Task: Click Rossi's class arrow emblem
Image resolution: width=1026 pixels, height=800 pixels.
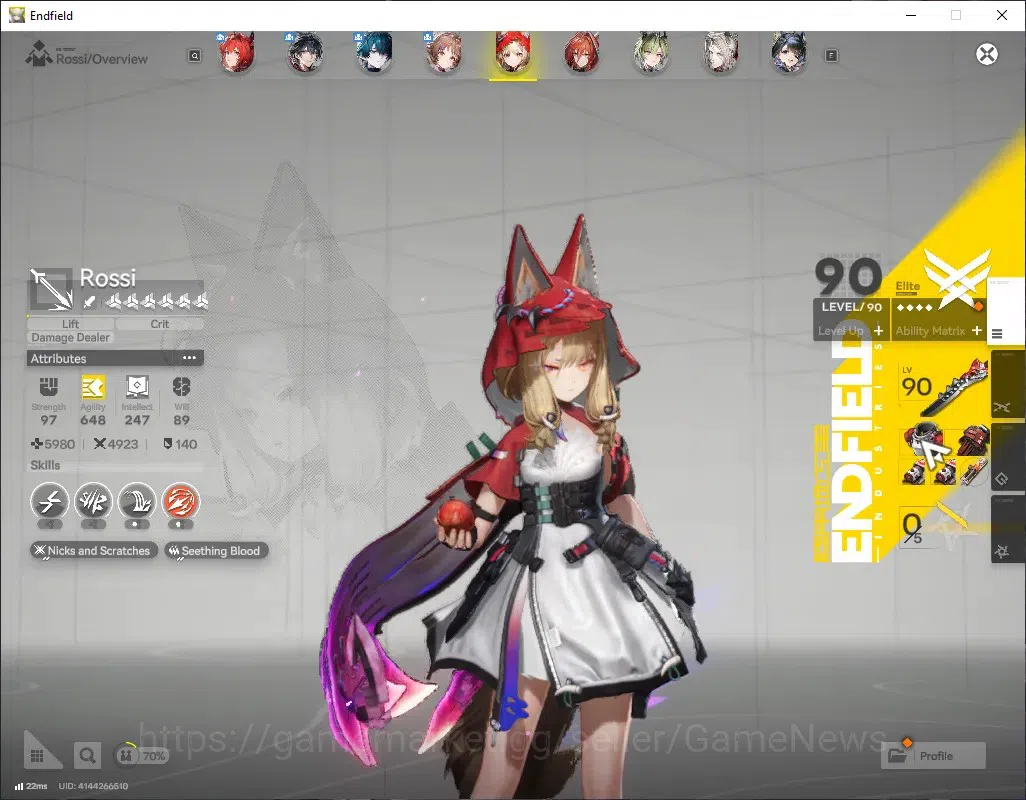Action: click(51, 289)
